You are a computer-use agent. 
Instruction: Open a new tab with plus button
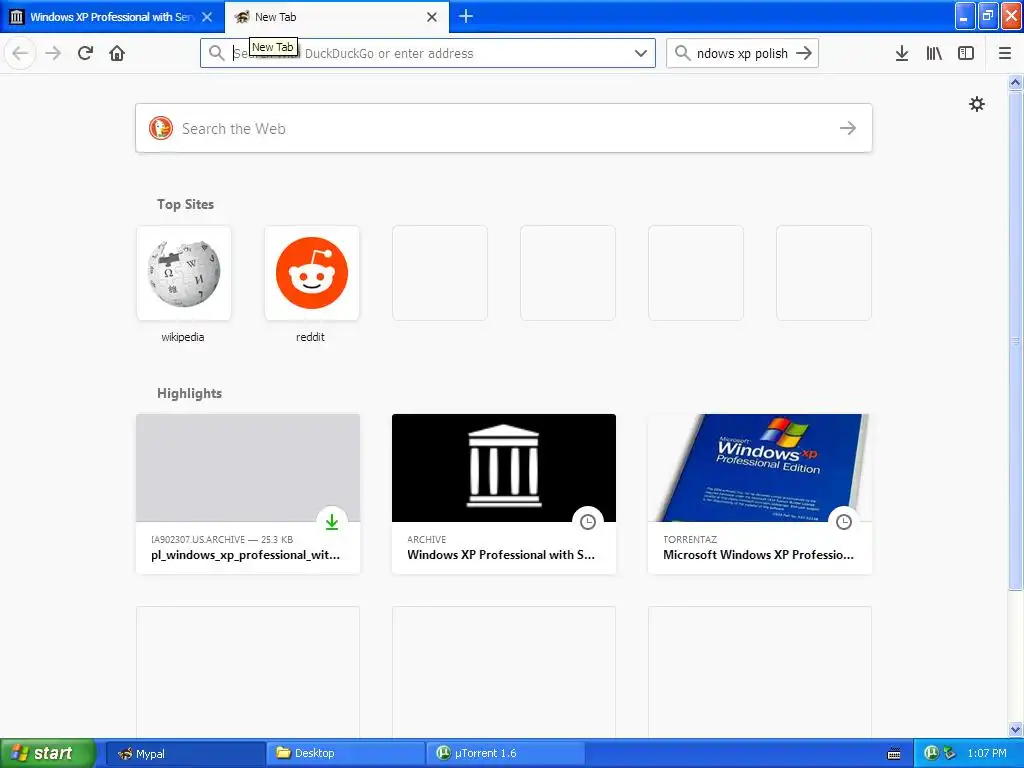tap(466, 16)
